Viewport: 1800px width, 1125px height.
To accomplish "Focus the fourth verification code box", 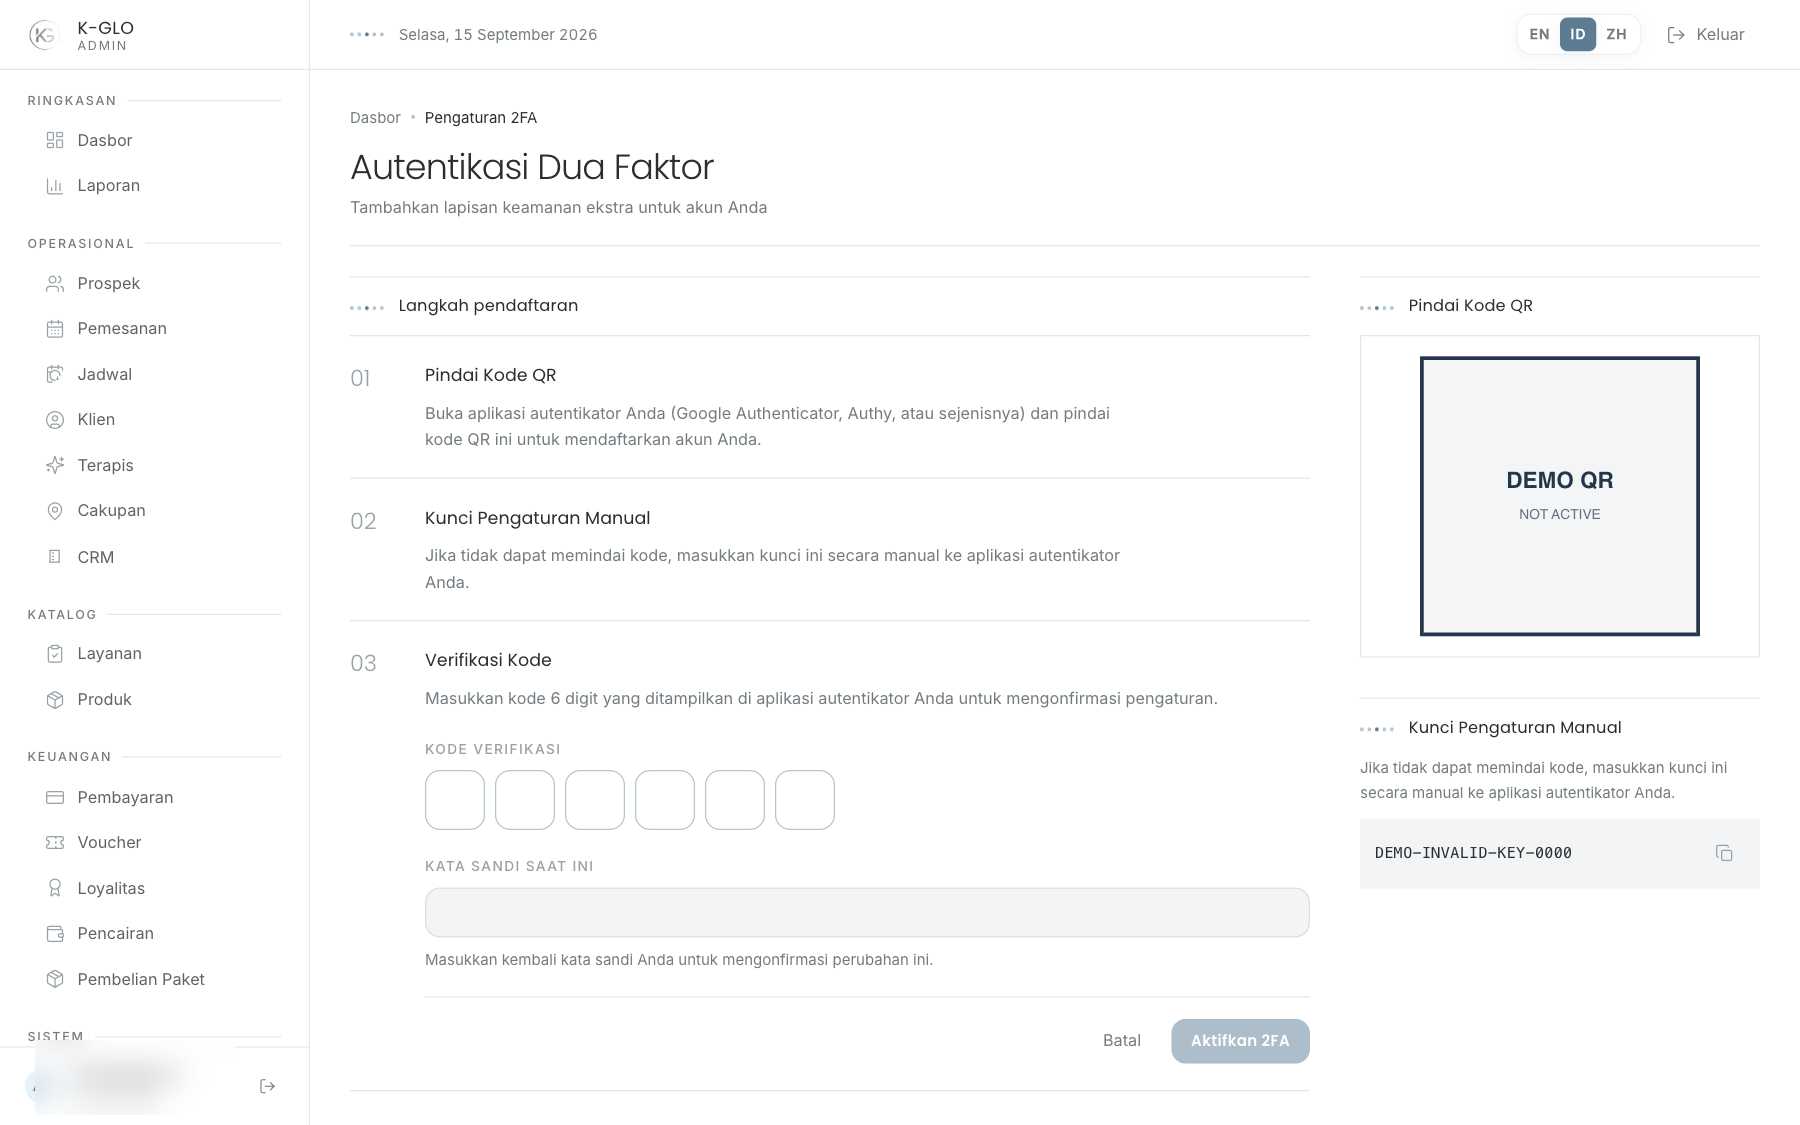I will pos(665,800).
